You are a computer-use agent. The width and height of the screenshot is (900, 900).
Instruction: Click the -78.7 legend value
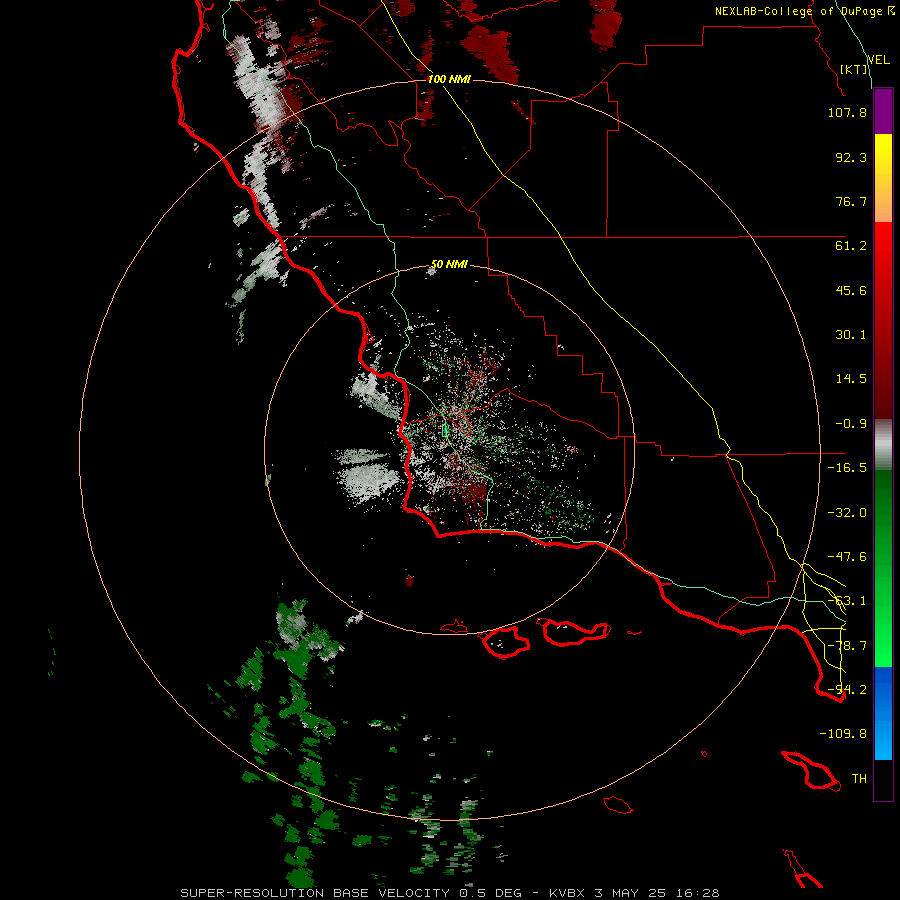point(847,646)
